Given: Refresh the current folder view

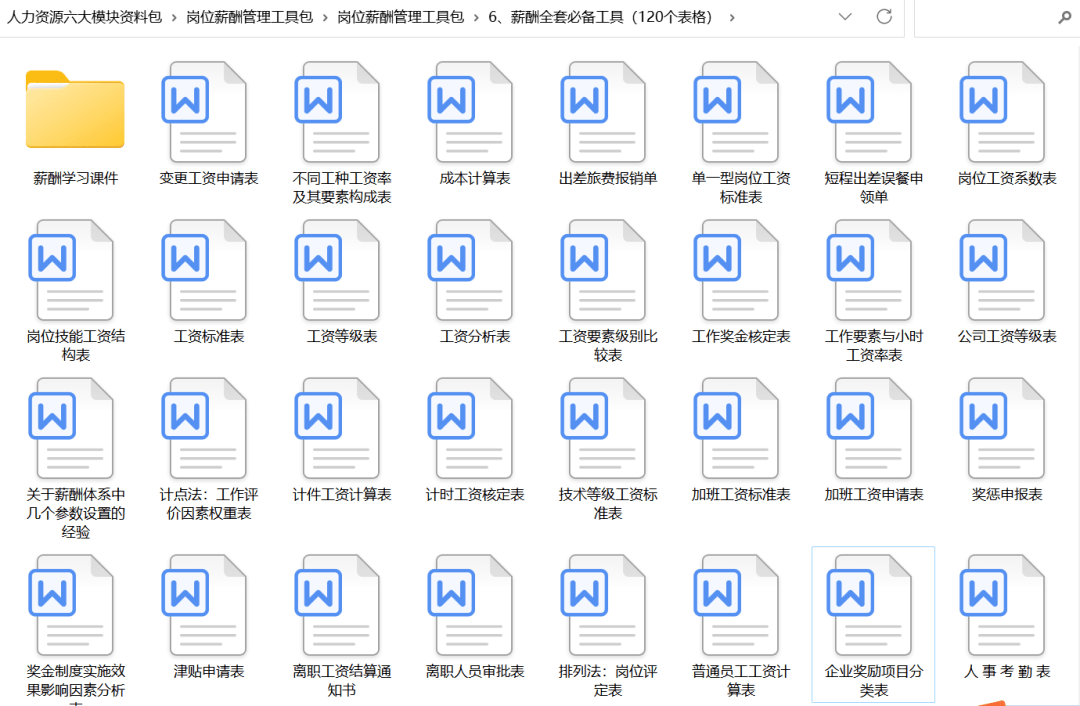Looking at the screenshot, I should (x=884, y=17).
